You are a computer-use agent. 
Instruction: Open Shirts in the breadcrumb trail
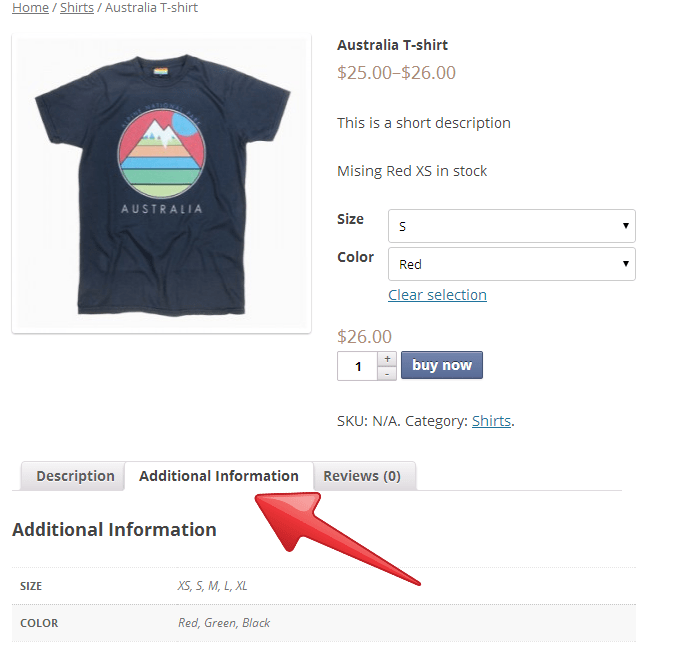[x=77, y=8]
